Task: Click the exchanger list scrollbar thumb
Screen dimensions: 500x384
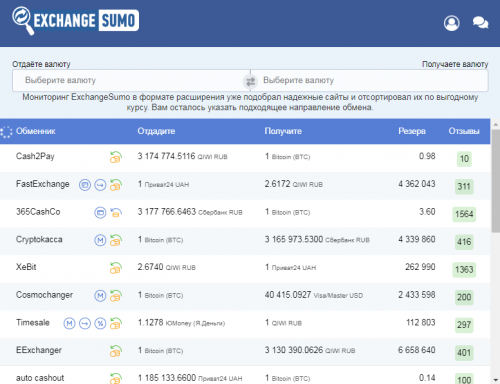Action: point(495,181)
